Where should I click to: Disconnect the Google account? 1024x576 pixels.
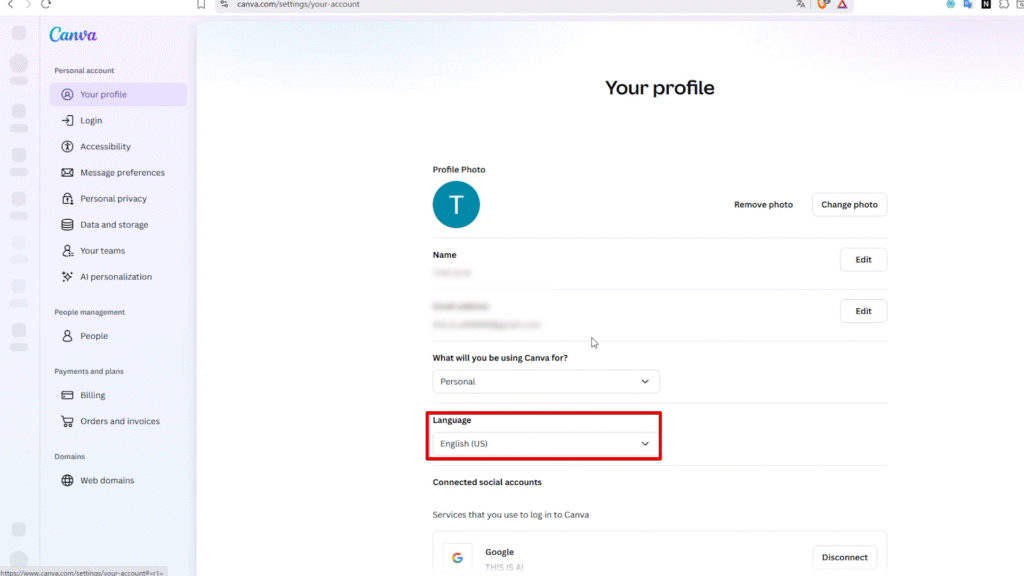coord(844,557)
